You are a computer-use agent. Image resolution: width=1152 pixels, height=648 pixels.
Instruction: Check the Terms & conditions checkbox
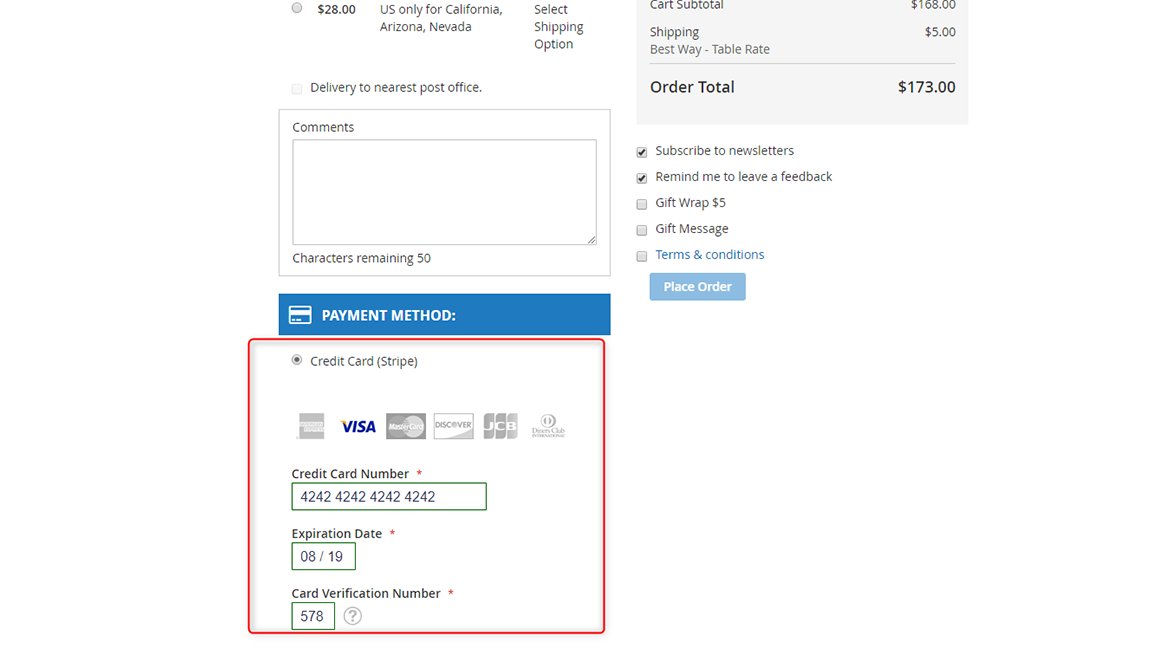point(641,256)
